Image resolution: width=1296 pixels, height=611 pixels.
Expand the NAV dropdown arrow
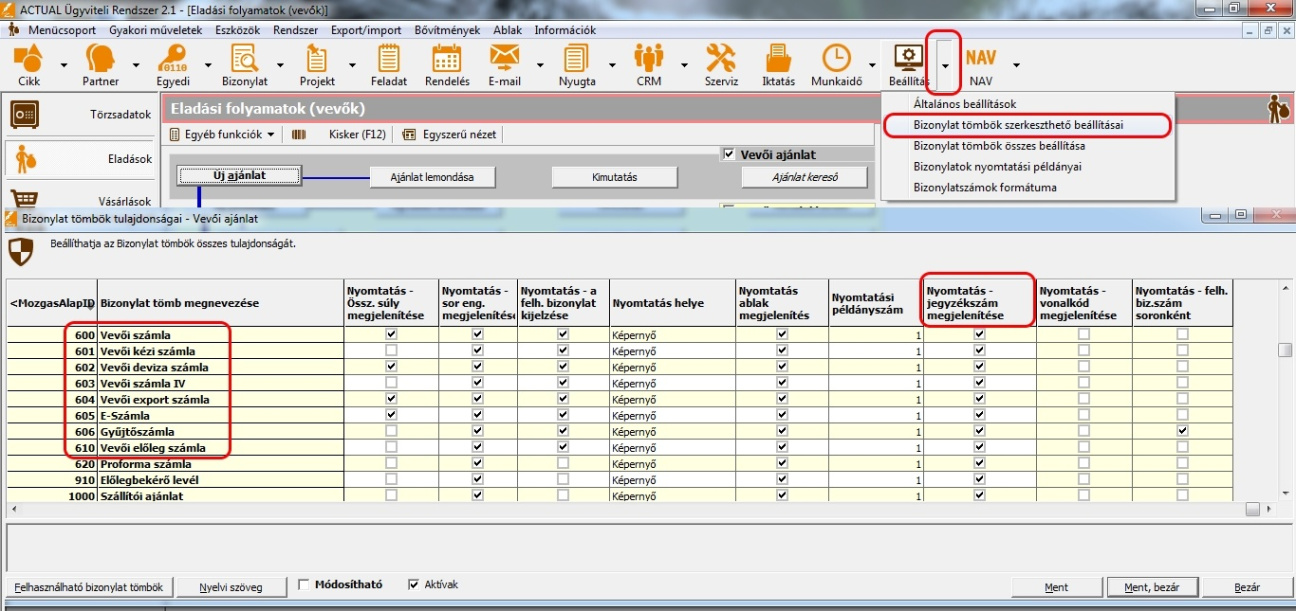tap(1016, 65)
